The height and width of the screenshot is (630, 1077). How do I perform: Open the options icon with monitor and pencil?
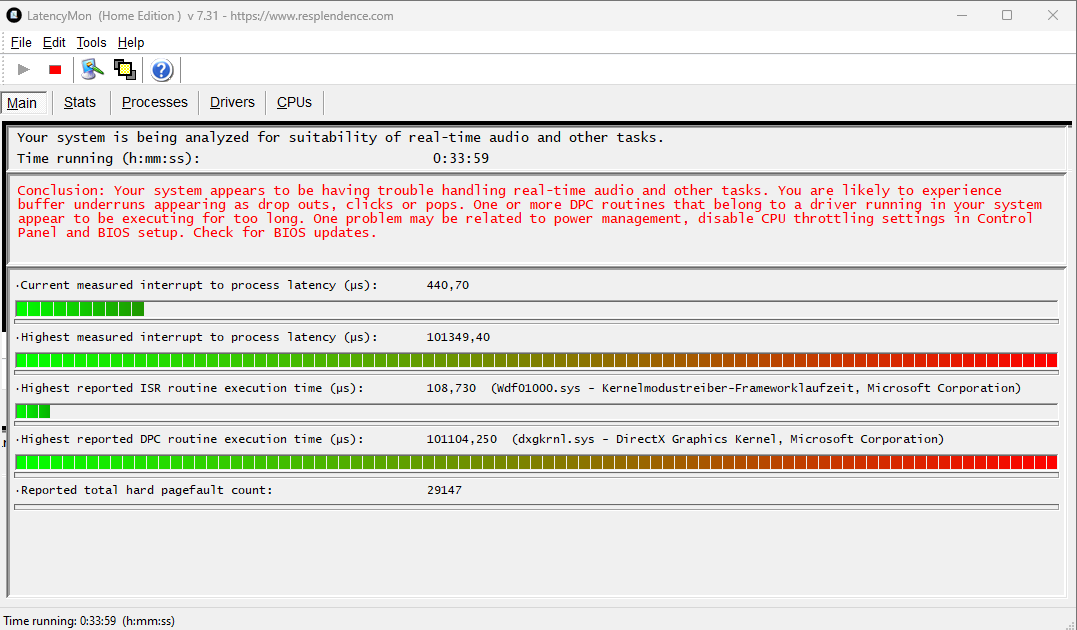click(93, 69)
